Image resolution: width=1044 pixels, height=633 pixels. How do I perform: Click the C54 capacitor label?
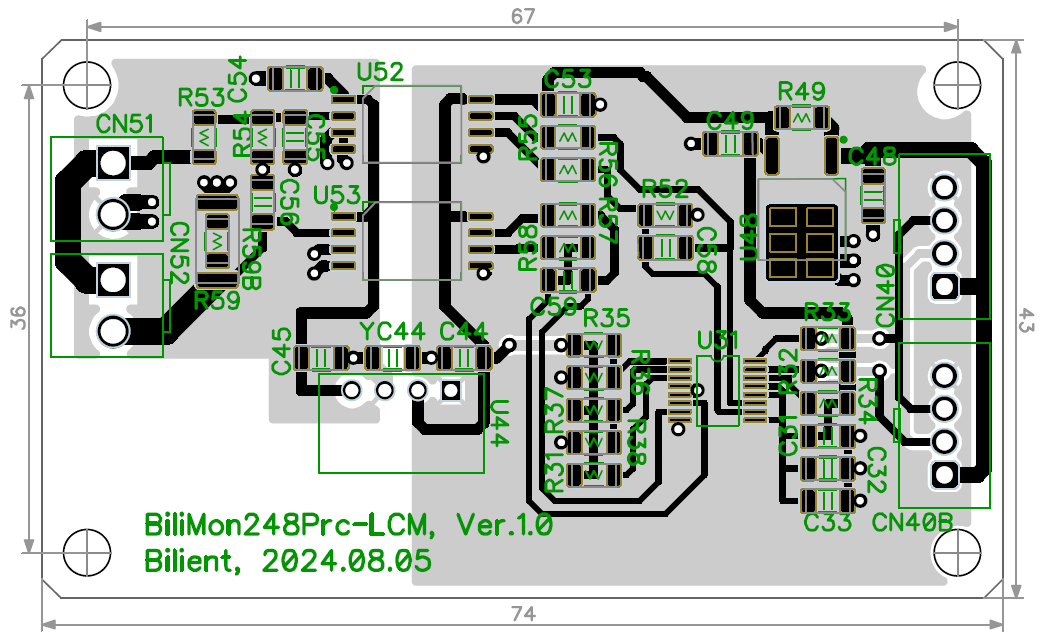(237, 80)
